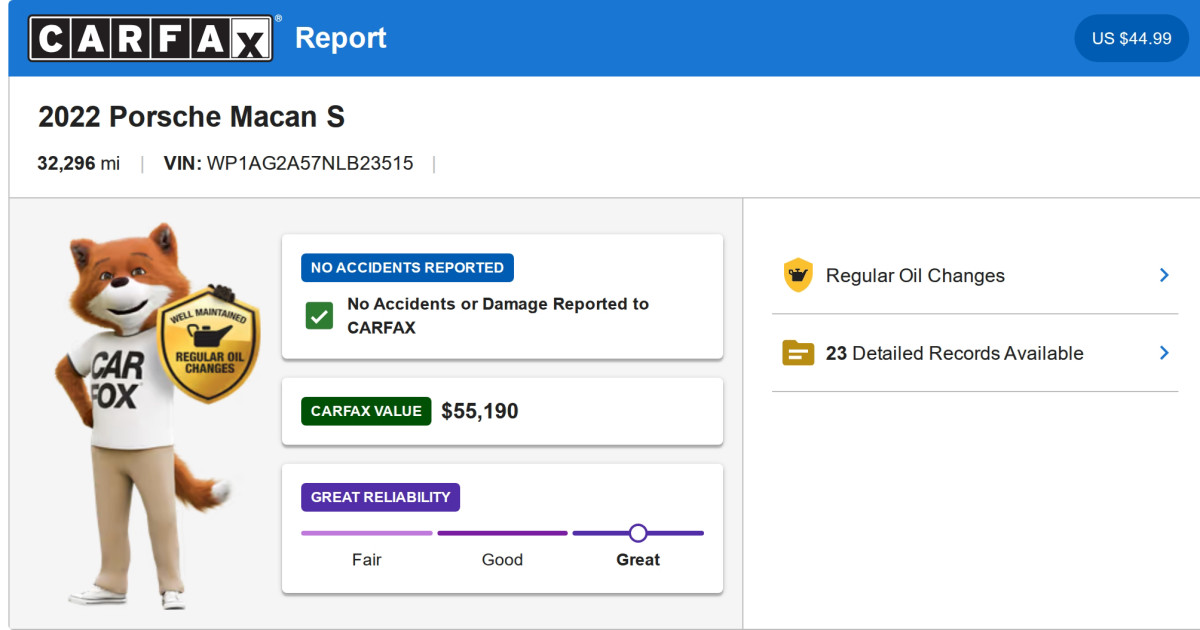Click the 32,296 mi mileage text
The height and width of the screenshot is (630, 1200).
point(78,163)
